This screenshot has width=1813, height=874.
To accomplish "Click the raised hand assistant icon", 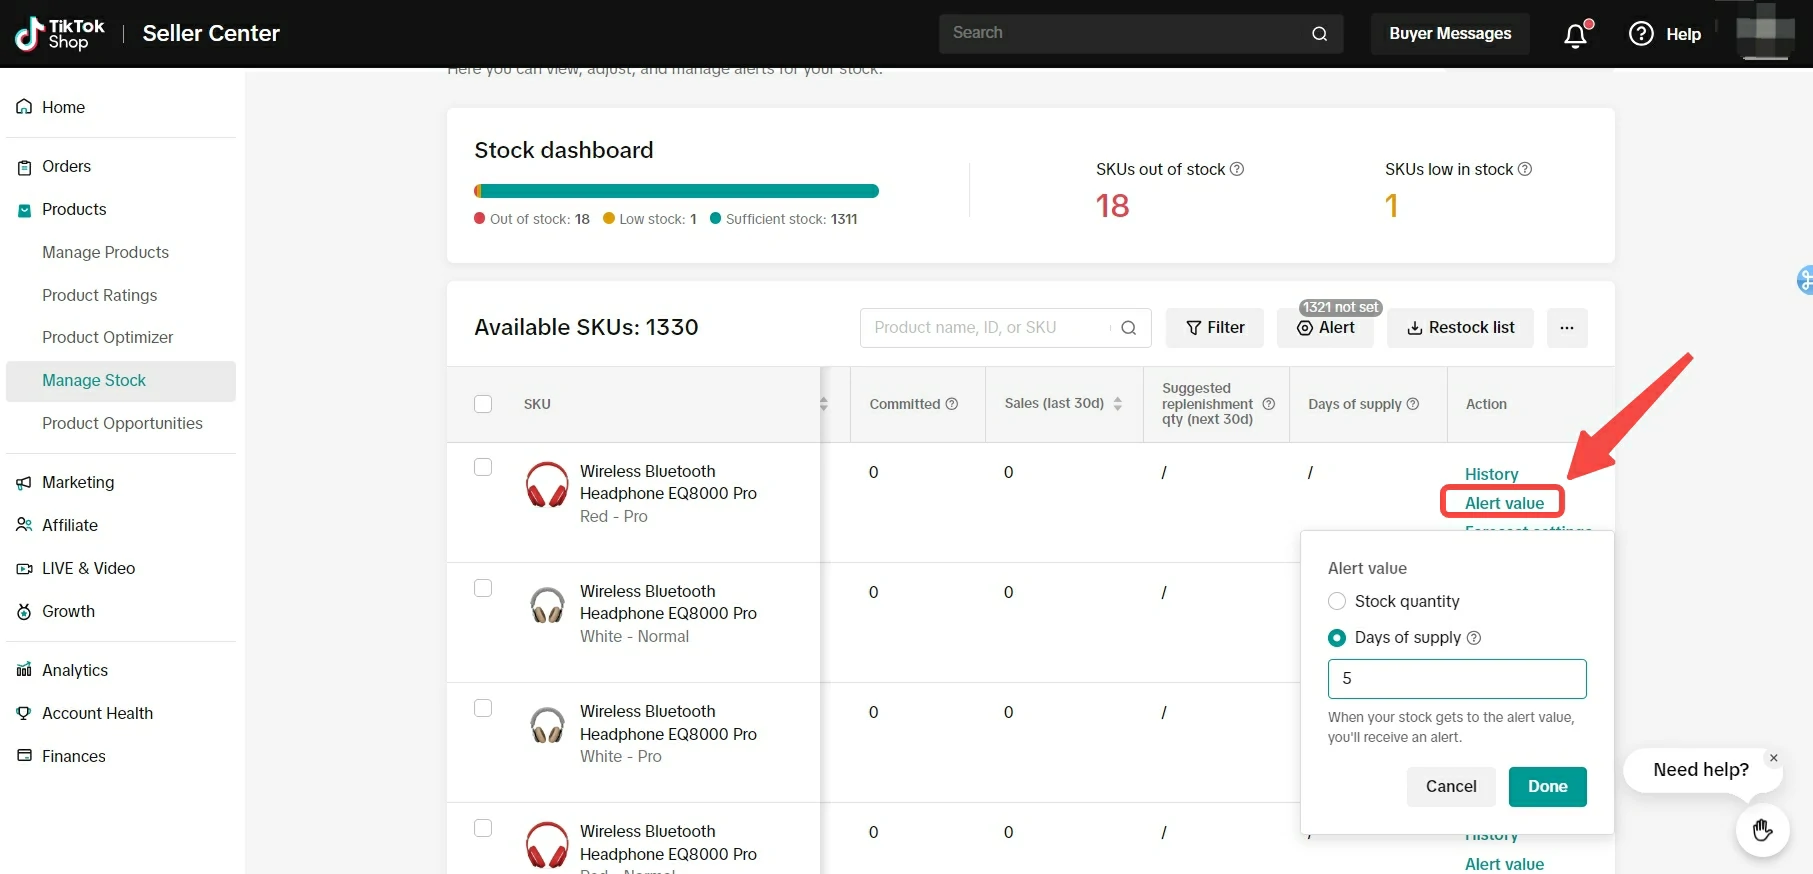I will 1762,829.
